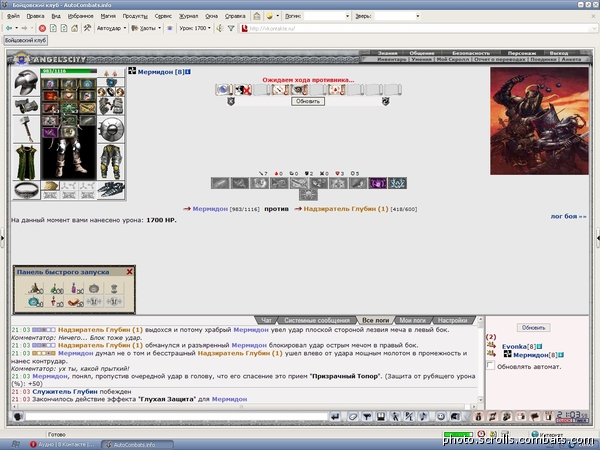Click the crossed hammers tools icon
Viewport: 600px width, 450px height.
pos(87,28)
